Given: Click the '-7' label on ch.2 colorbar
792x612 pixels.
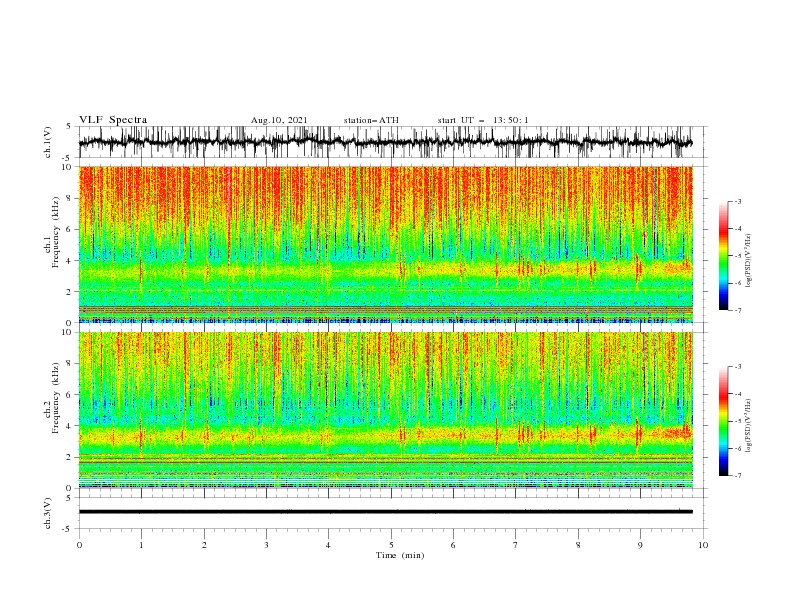Looking at the screenshot, I should [x=738, y=476].
